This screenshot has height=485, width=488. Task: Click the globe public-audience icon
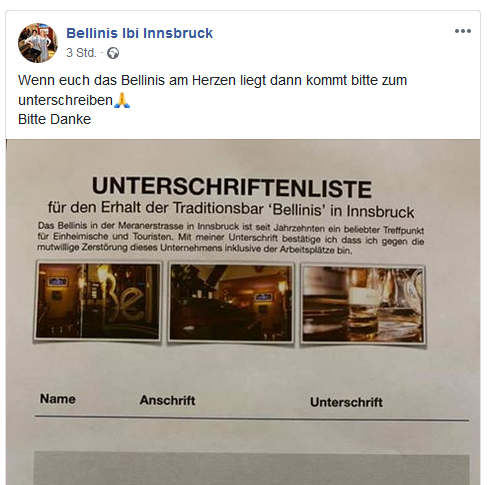pos(113,53)
